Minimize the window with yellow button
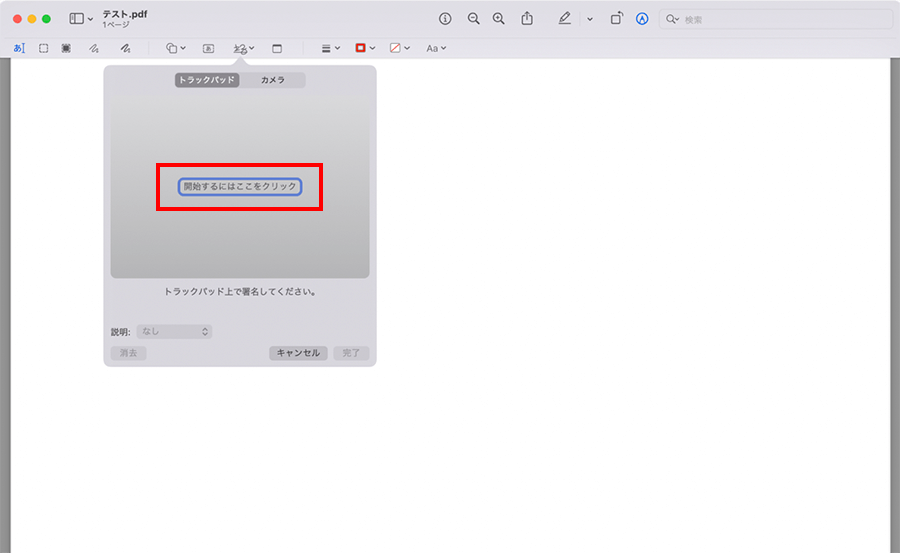 pos(32,19)
